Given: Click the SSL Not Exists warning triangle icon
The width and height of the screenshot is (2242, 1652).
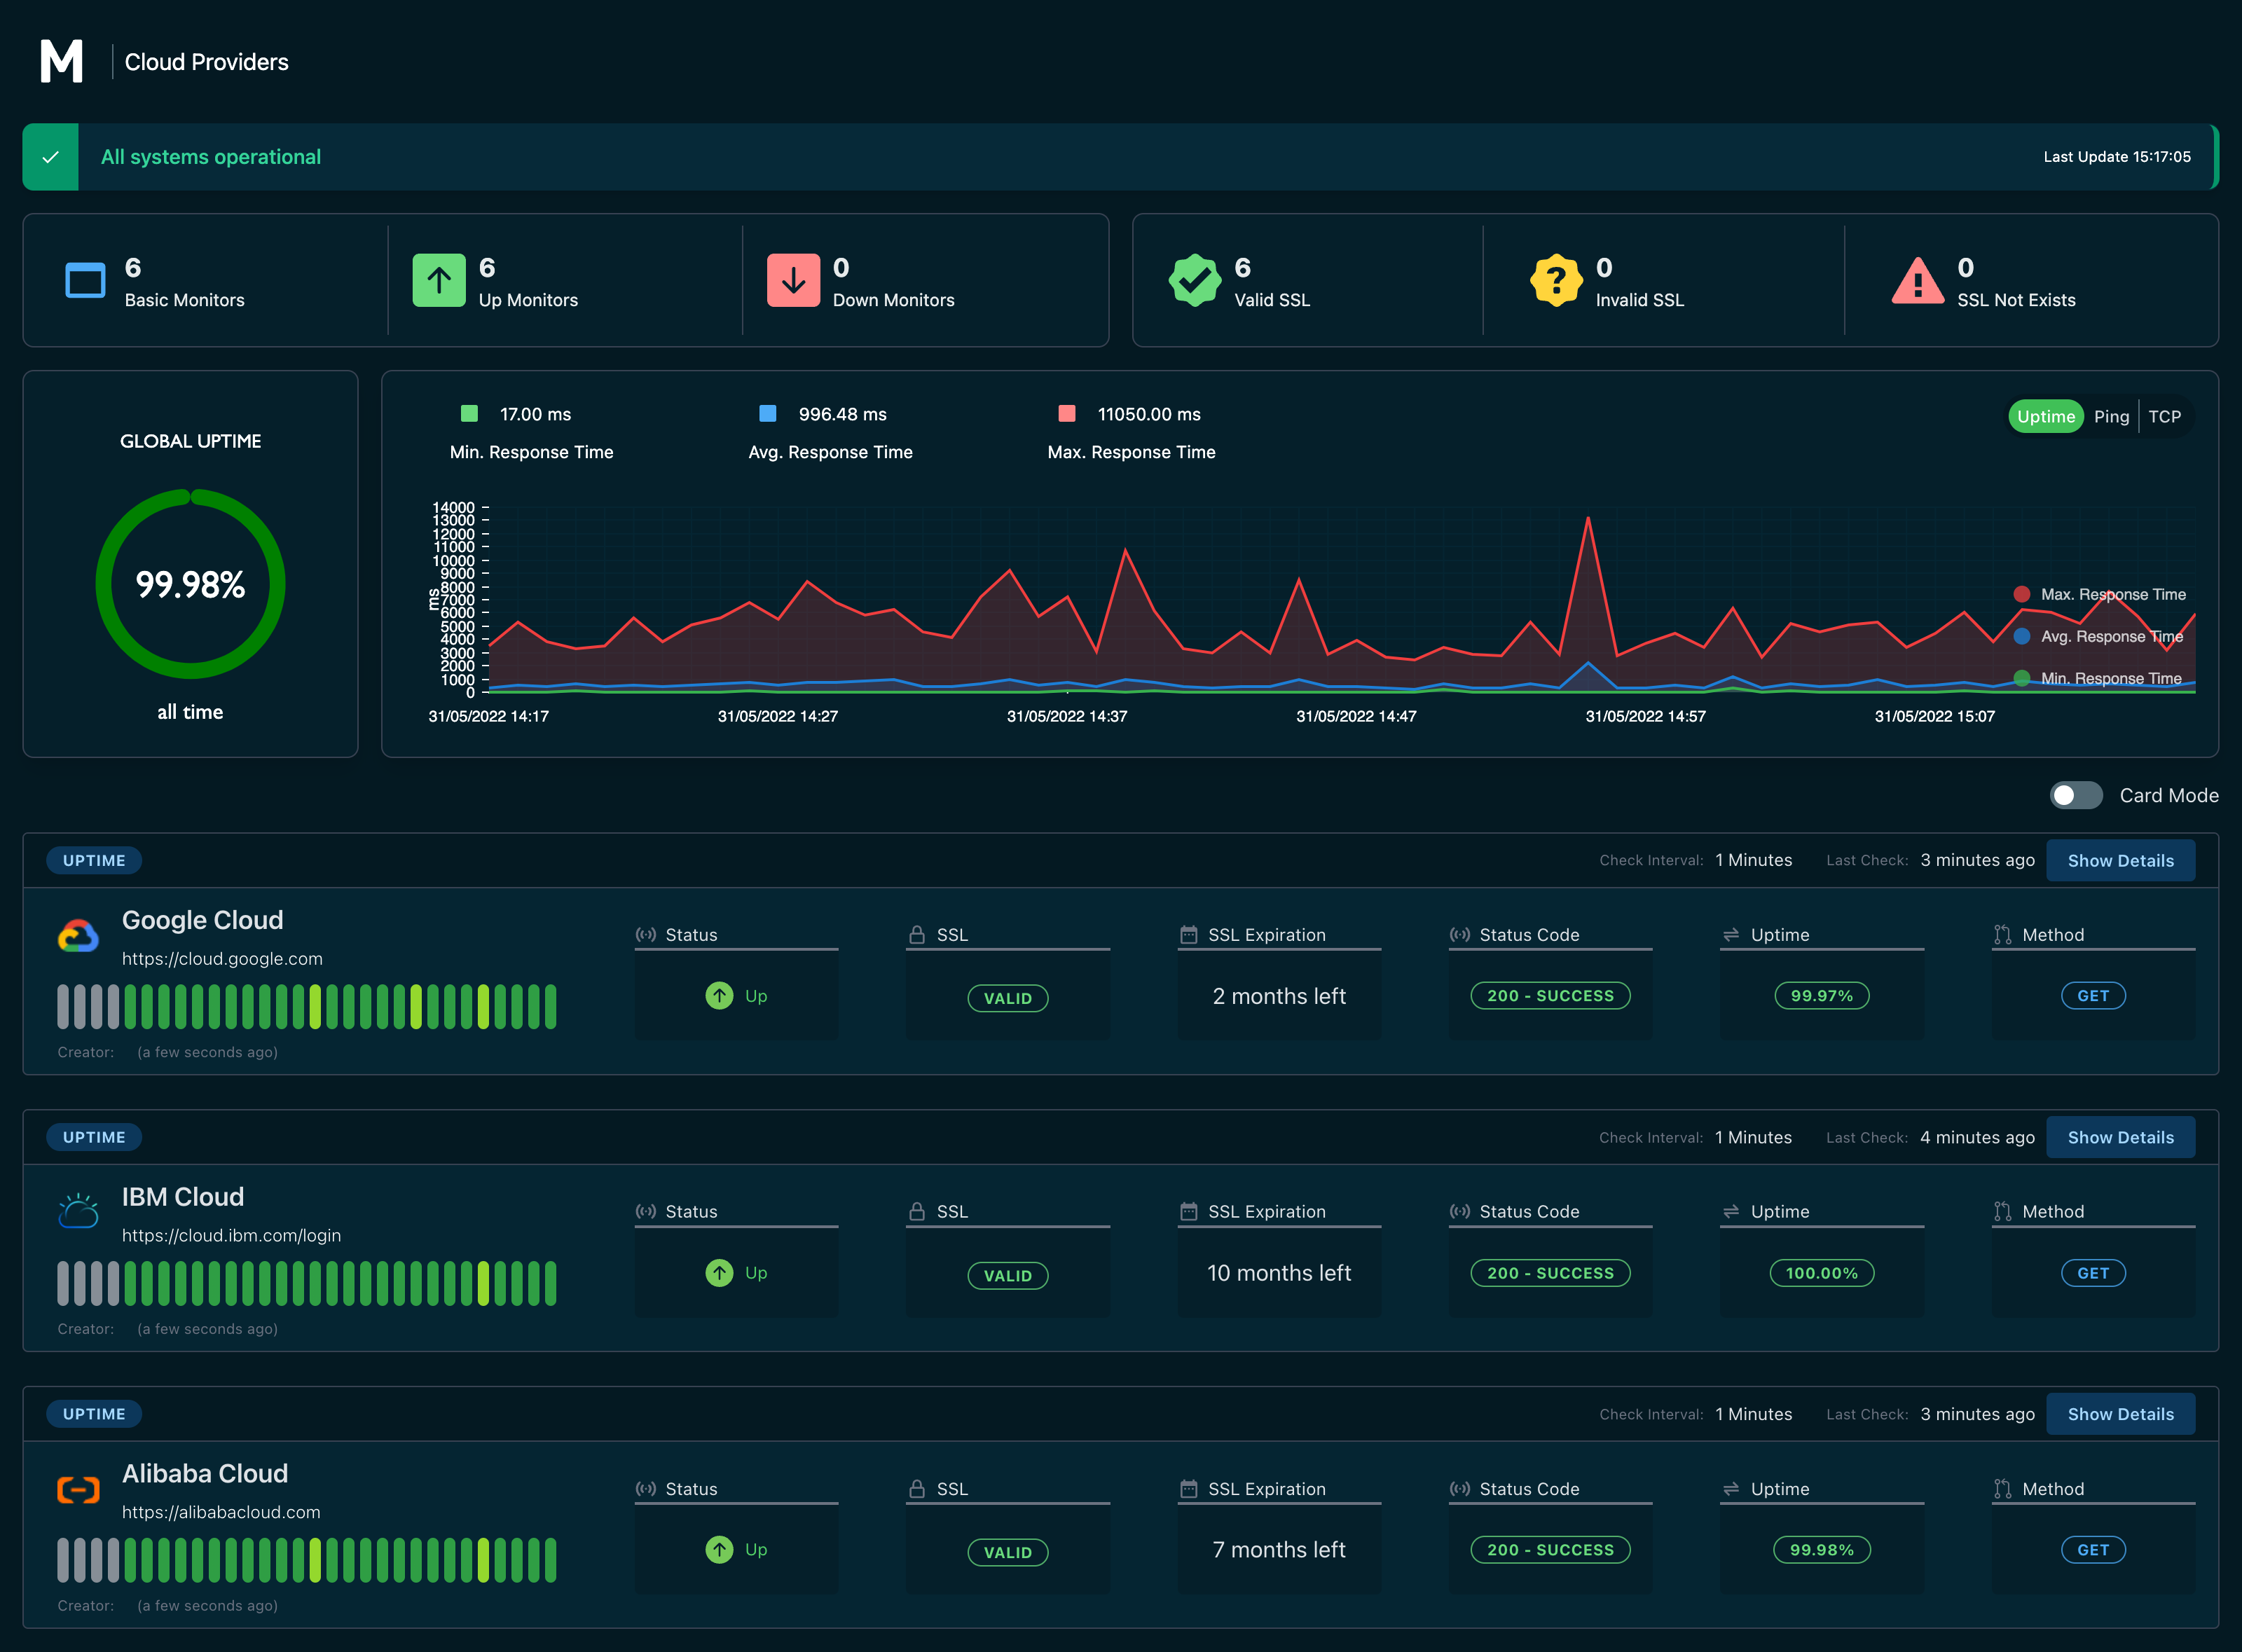Looking at the screenshot, I should 1918,280.
